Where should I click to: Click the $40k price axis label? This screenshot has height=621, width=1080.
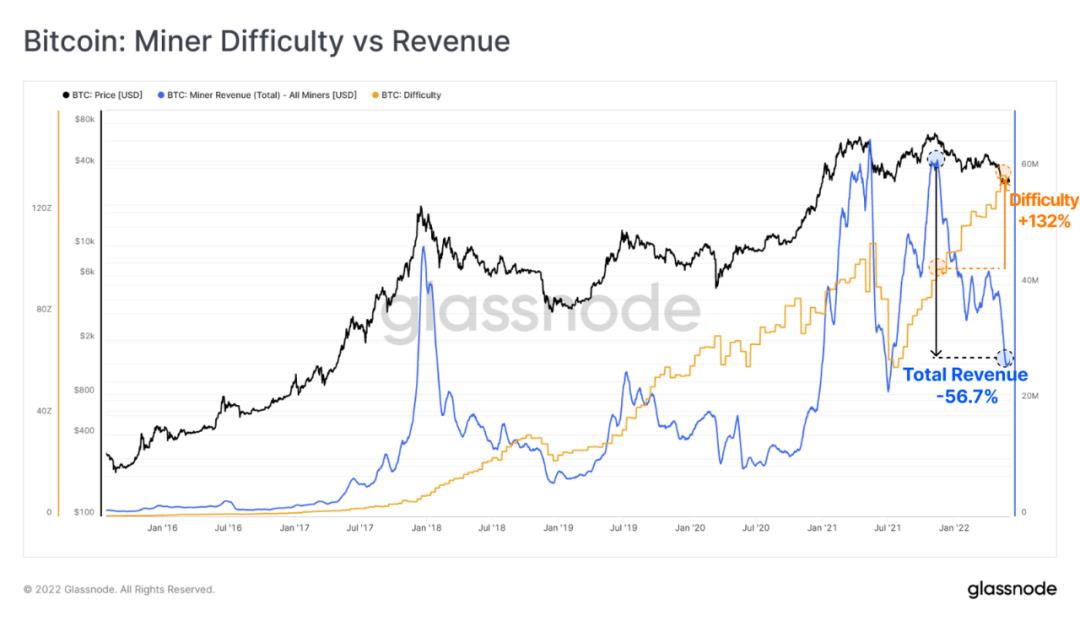[85, 160]
